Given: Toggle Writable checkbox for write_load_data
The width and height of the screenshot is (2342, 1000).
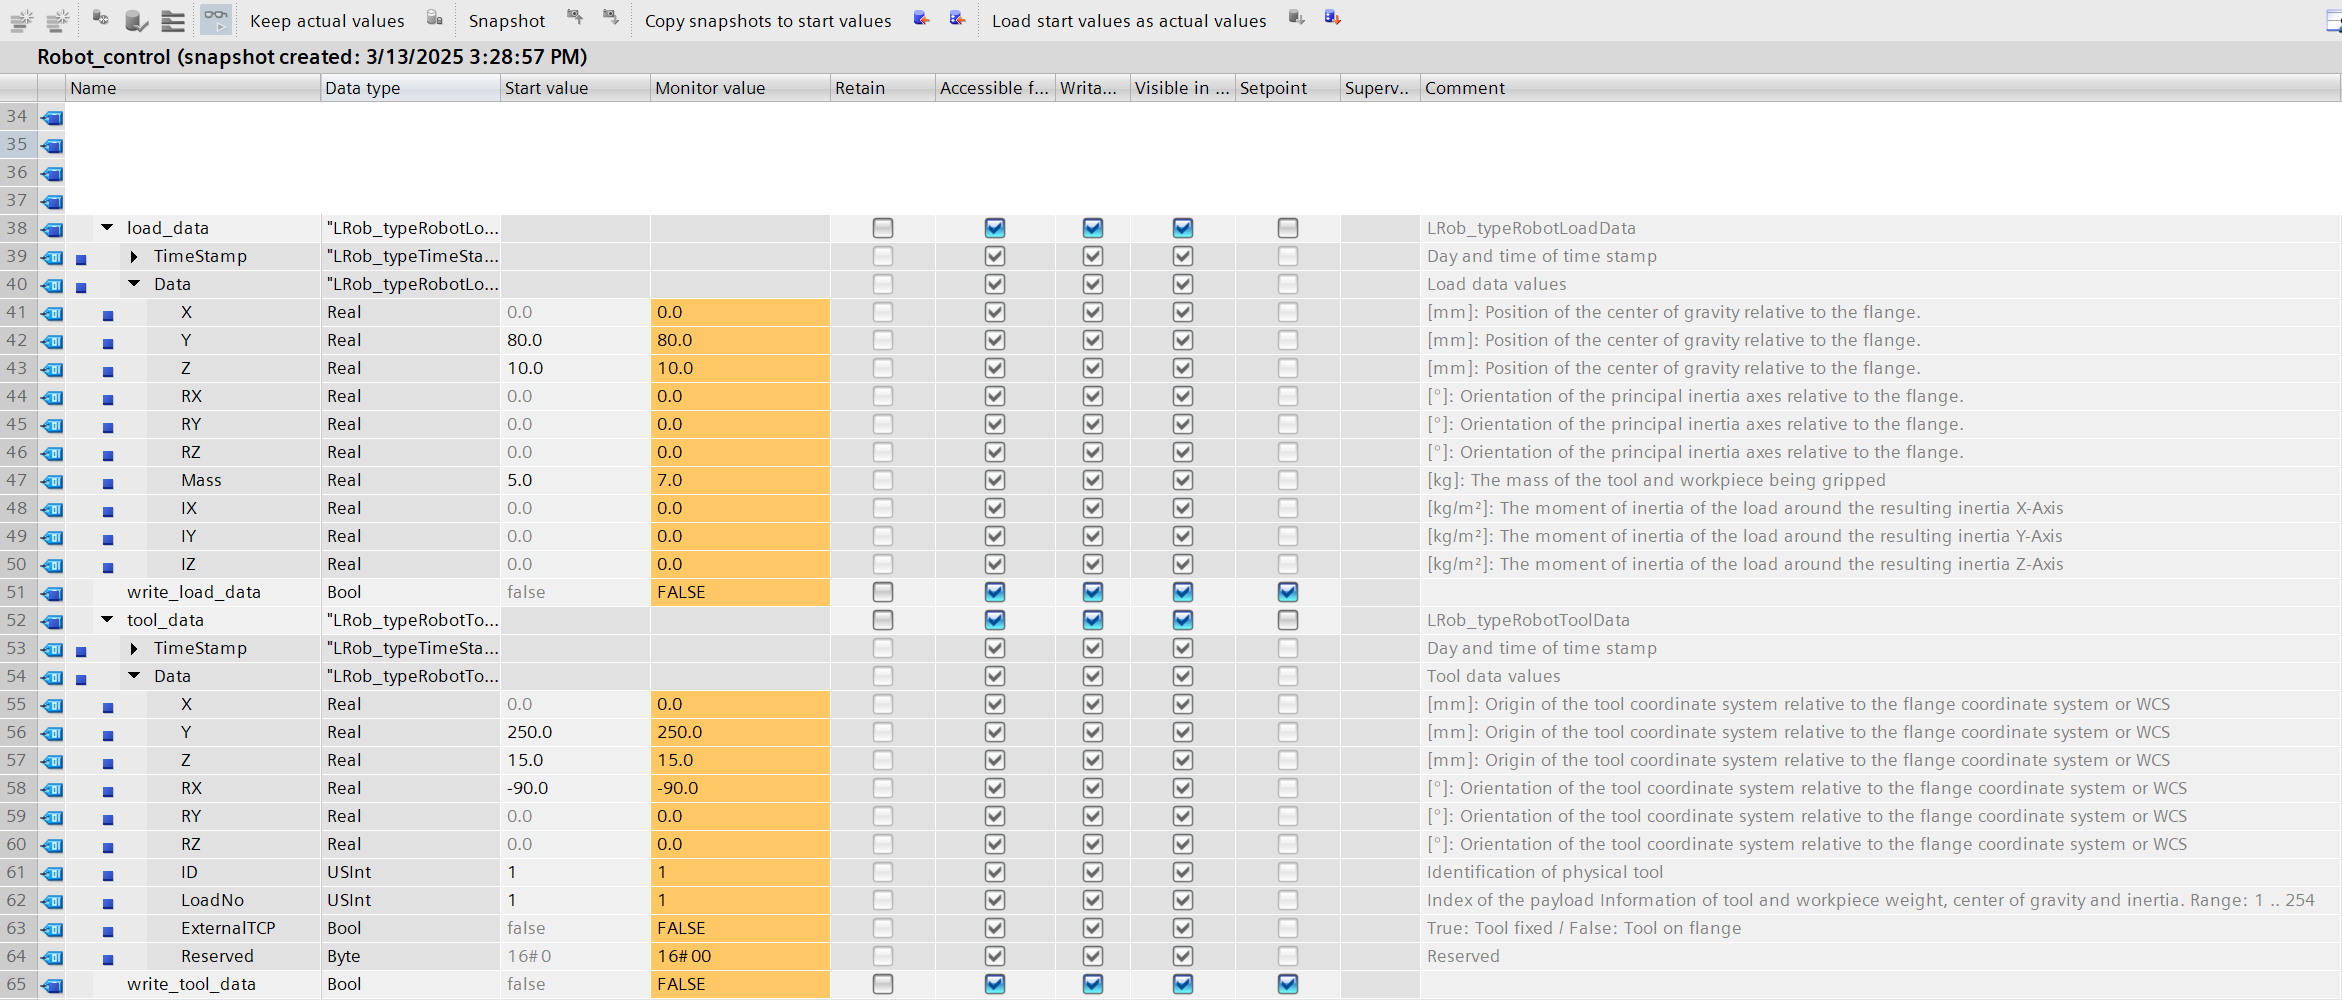Looking at the screenshot, I should (1093, 592).
